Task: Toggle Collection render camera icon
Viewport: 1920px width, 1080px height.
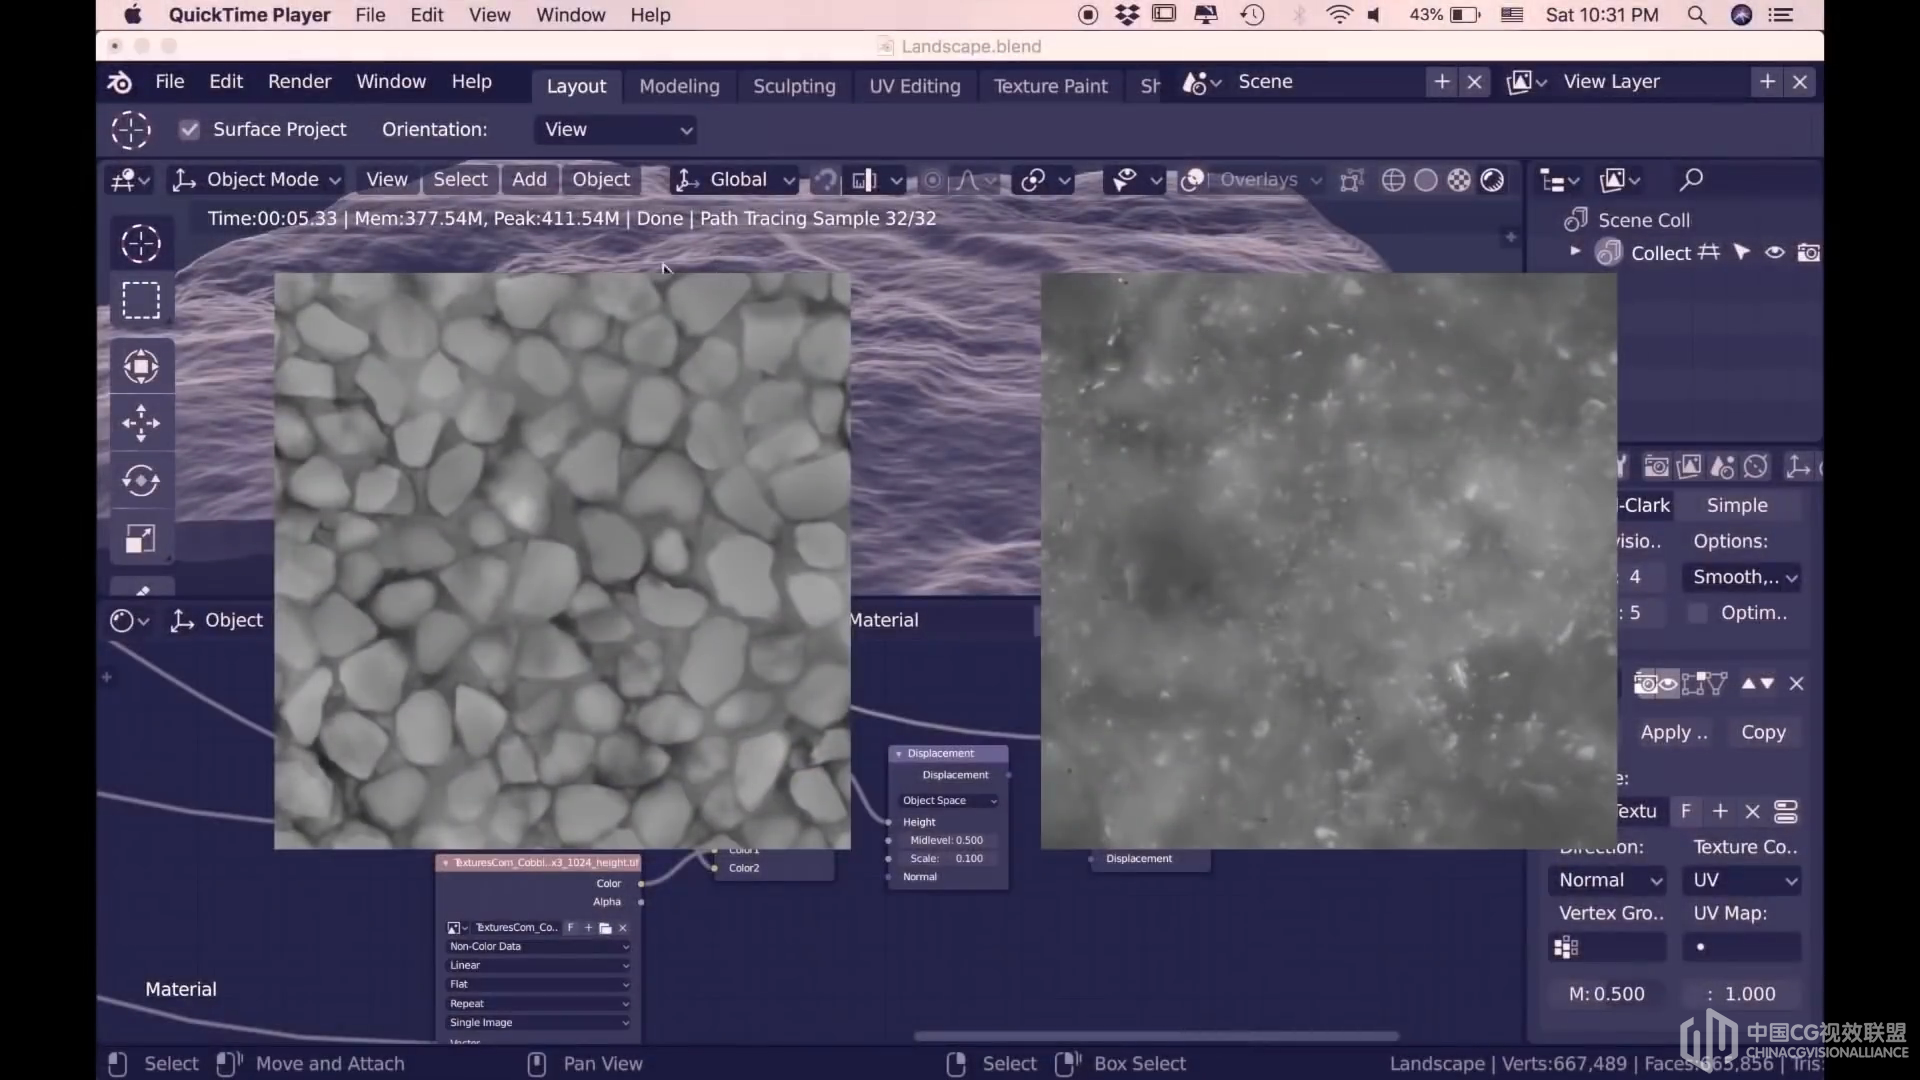Action: tap(1808, 253)
